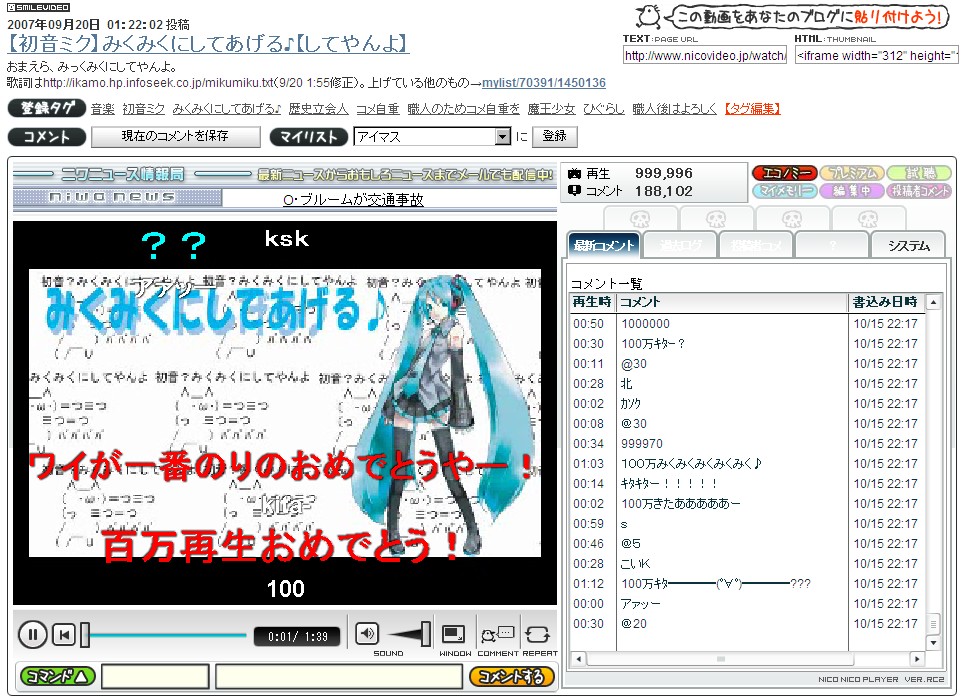Switch to the 過去ログ tab
Viewport: 970px width, 700px height.
(x=680, y=245)
